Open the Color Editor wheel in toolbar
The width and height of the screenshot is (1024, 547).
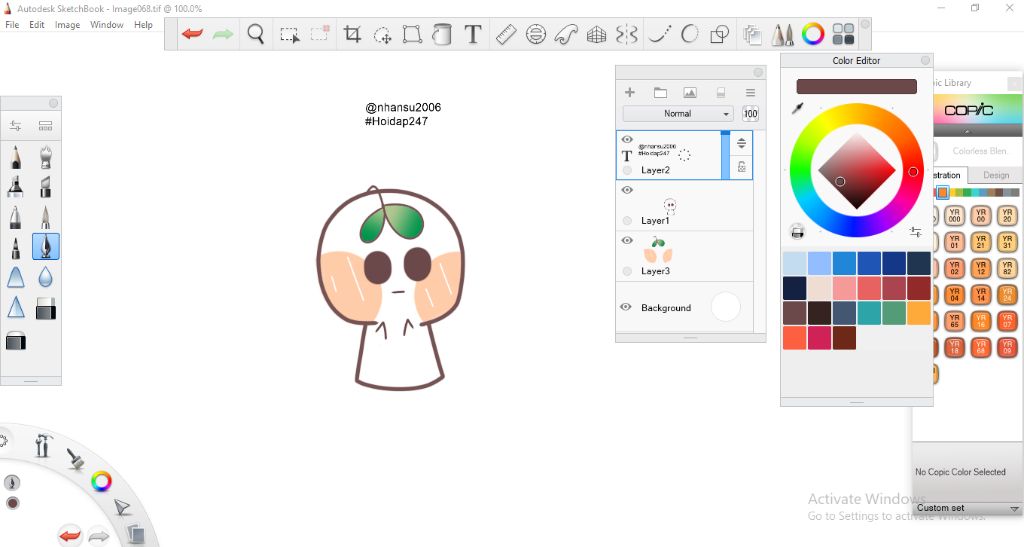click(x=813, y=34)
